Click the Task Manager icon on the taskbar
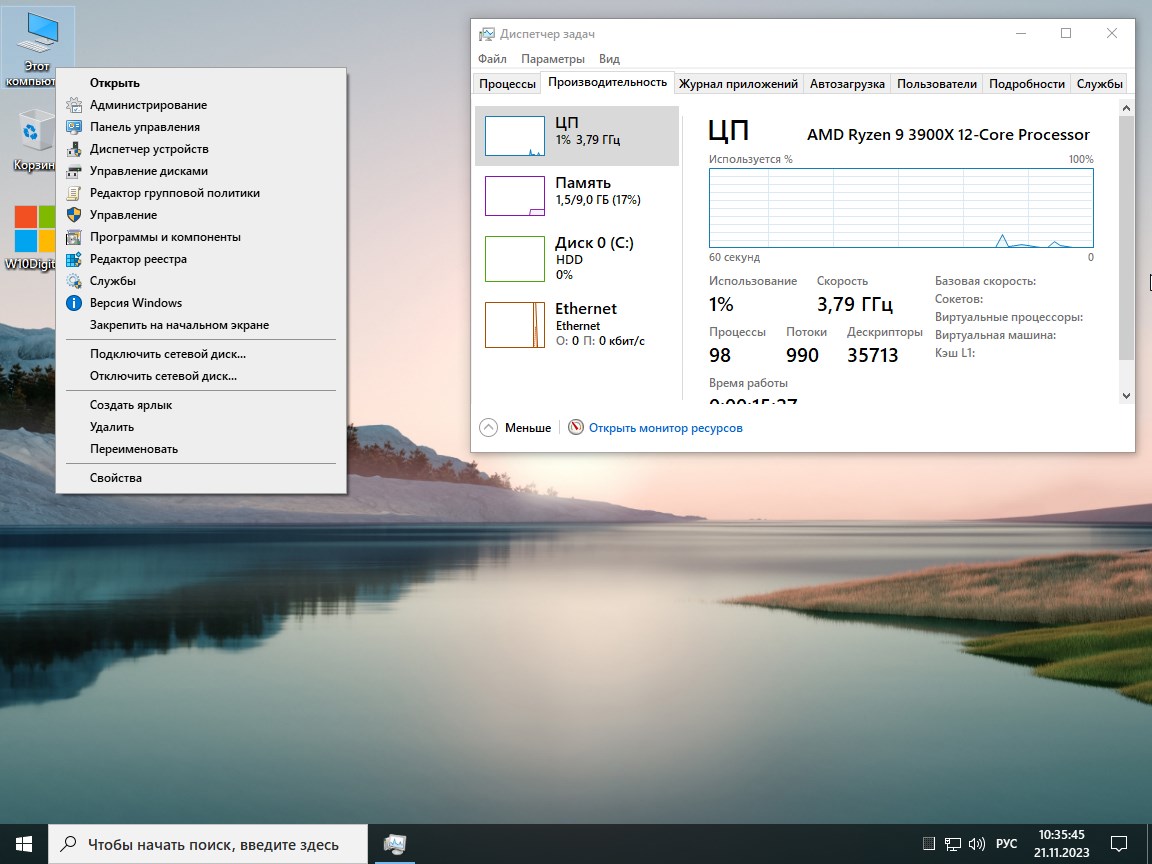The image size is (1152, 864). [395, 844]
